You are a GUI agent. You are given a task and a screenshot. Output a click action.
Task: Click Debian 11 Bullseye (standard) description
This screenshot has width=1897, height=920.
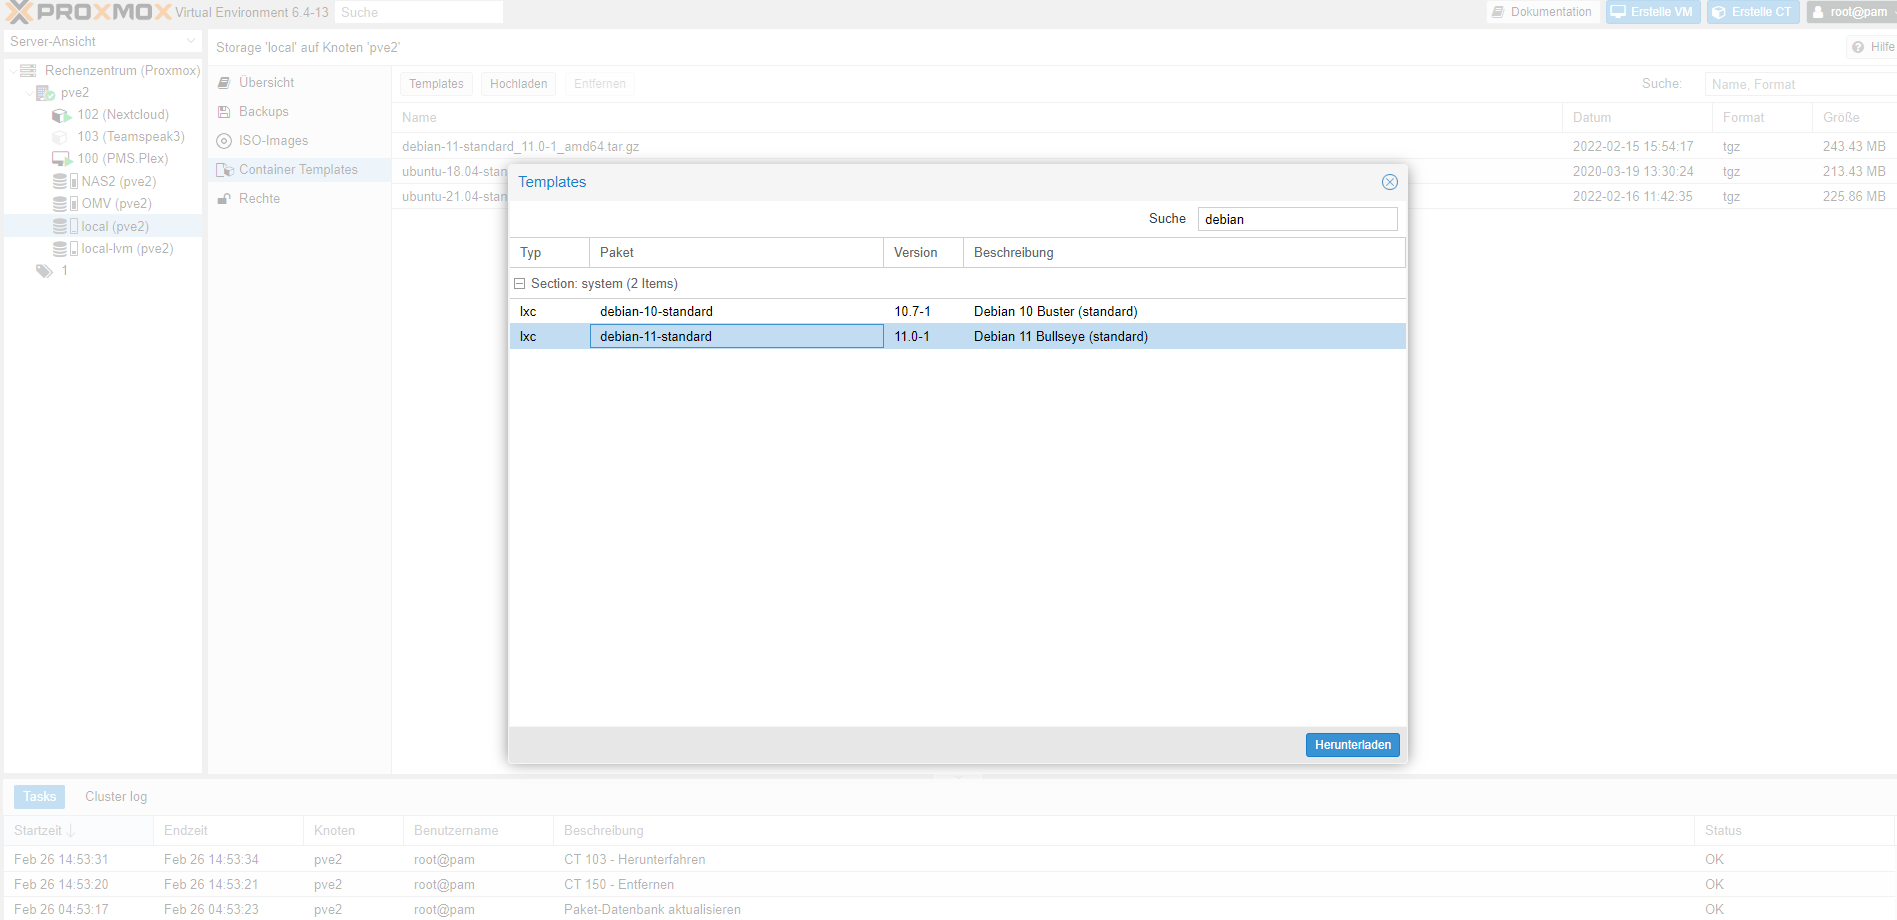pos(1061,336)
